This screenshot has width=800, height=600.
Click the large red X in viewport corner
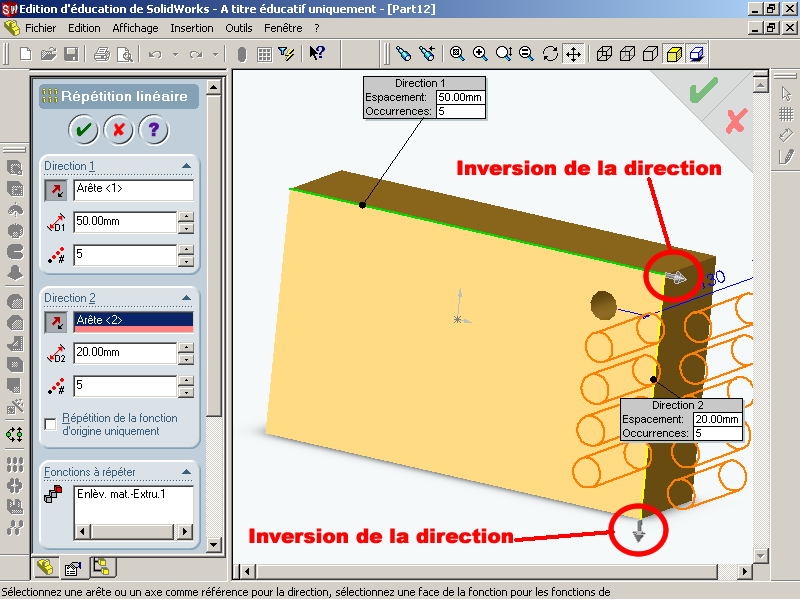coord(736,122)
